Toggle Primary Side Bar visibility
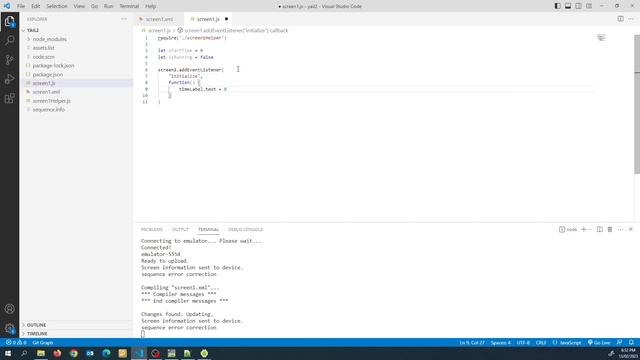The image size is (640, 360). (x=557, y=6)
